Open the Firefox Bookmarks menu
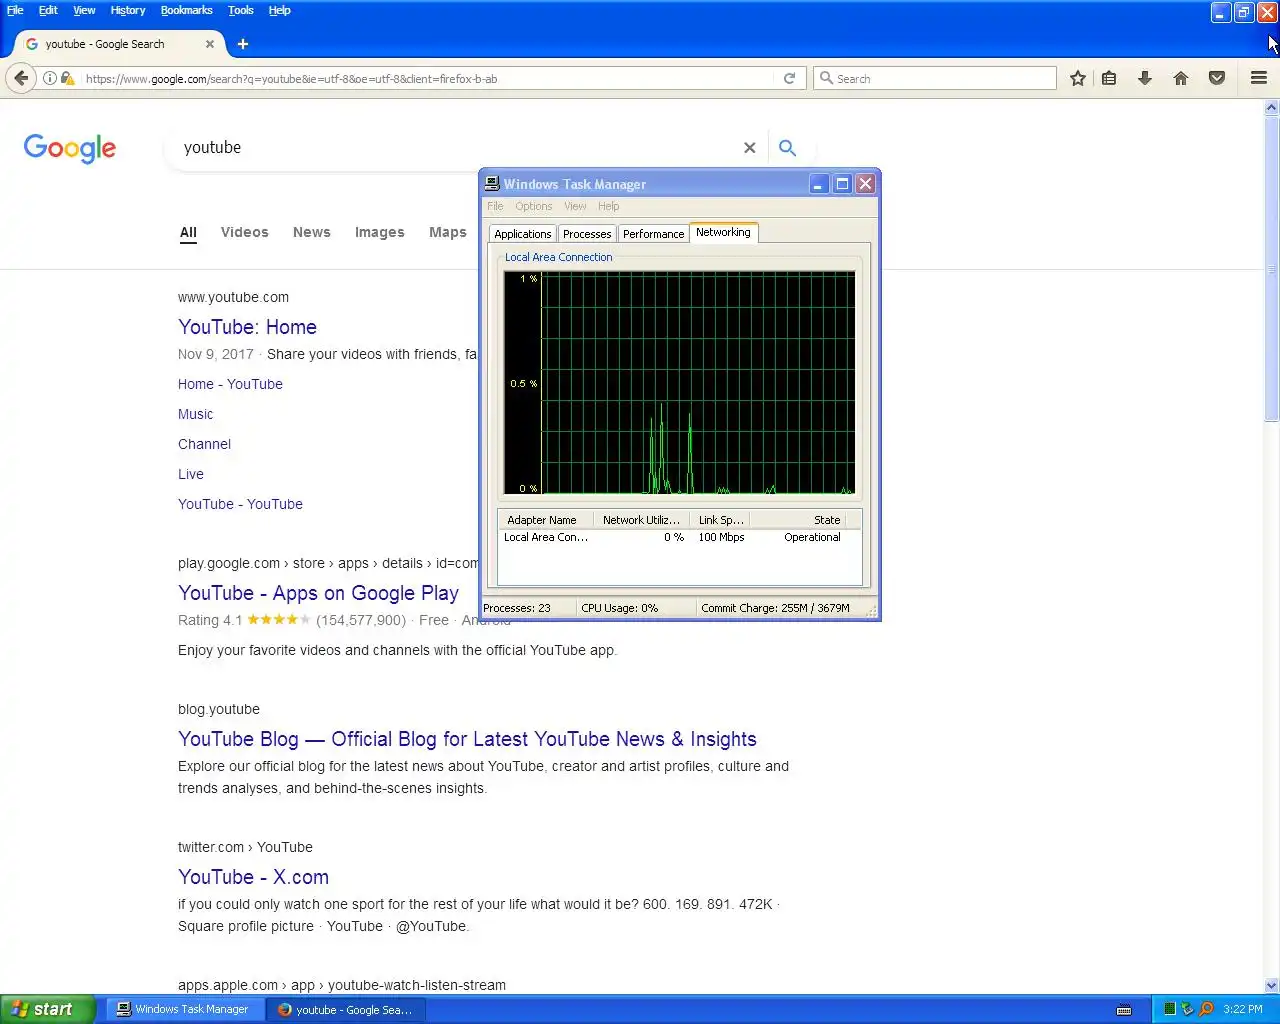This screenshot has height=1024, width=1280. pyautogui.click(x=186, y=10)
